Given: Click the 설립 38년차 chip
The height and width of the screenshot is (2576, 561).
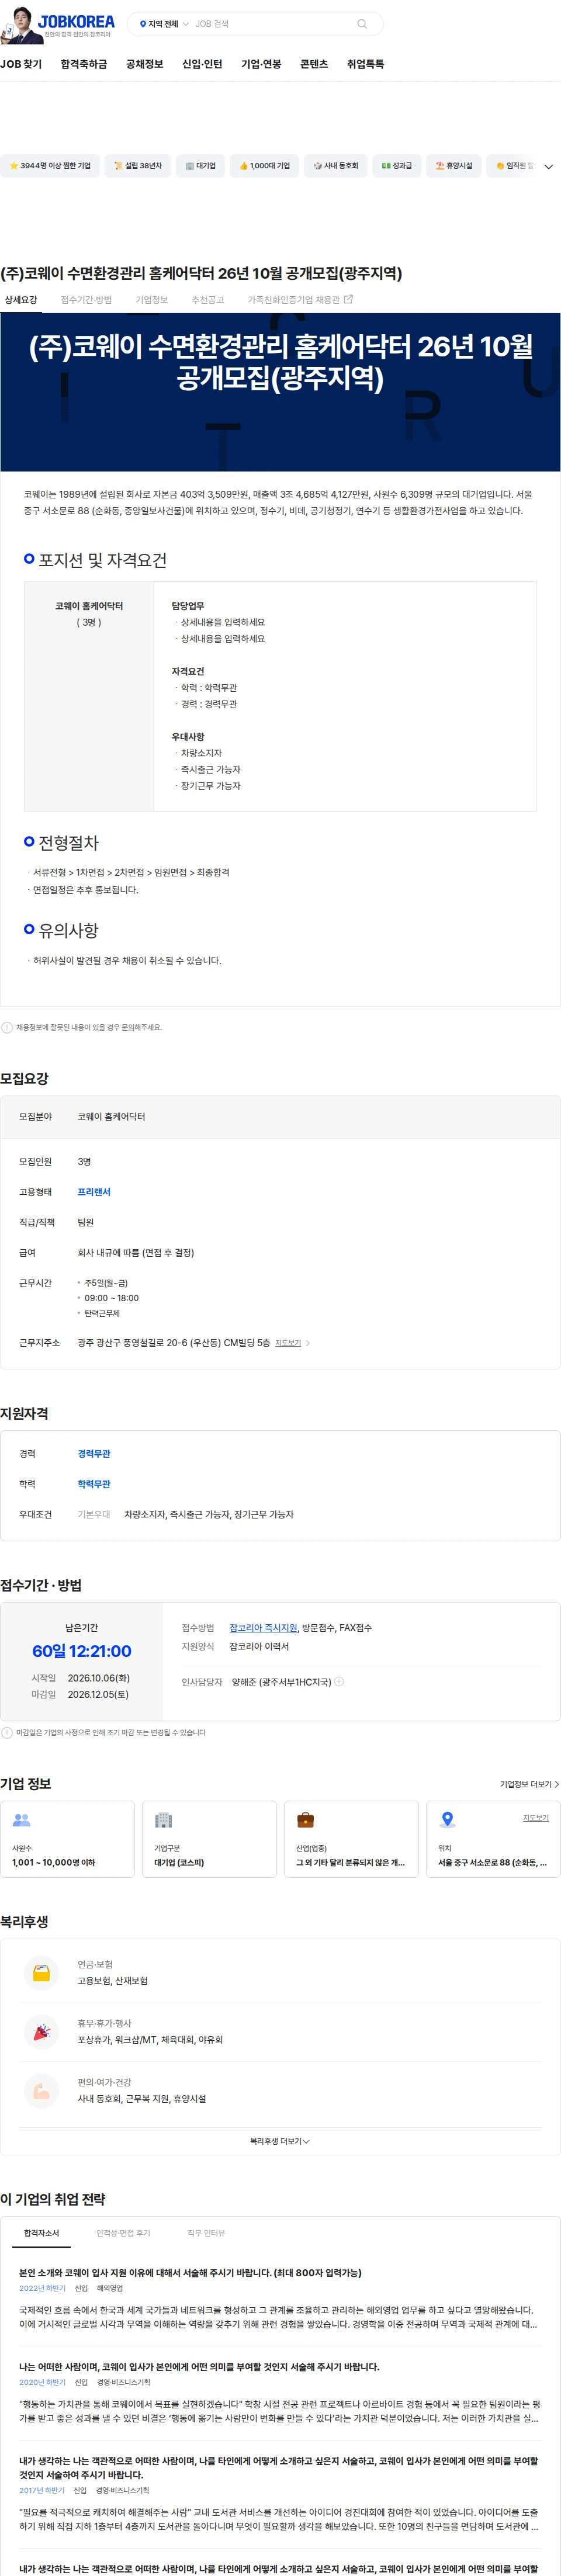Looking at the screenshot, I should (137, 166).
